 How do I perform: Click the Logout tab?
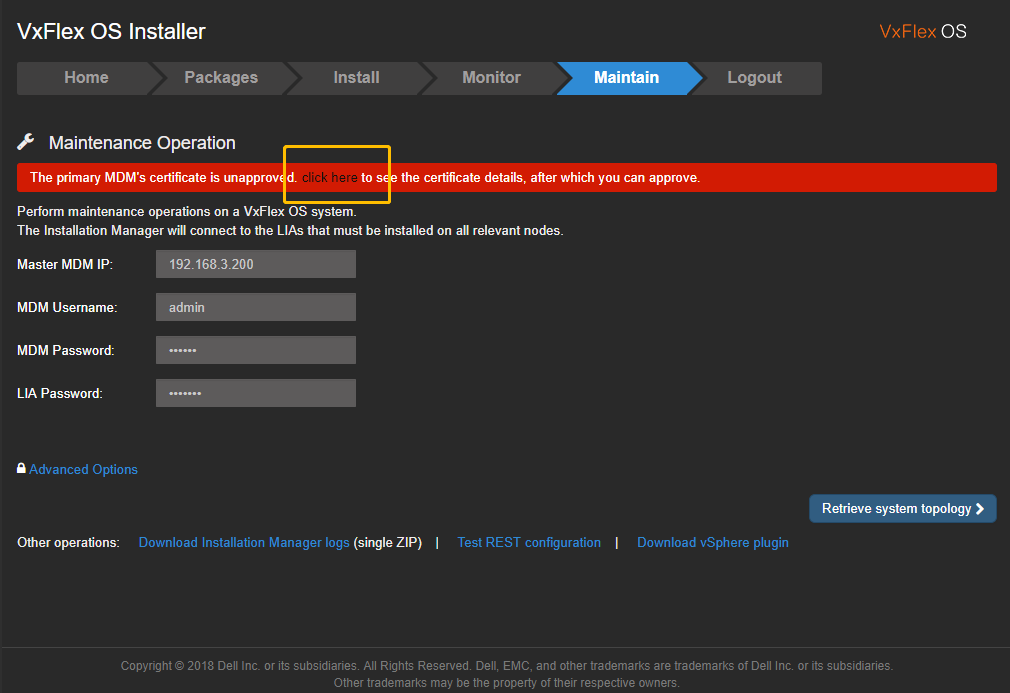(x=755, y=78)
